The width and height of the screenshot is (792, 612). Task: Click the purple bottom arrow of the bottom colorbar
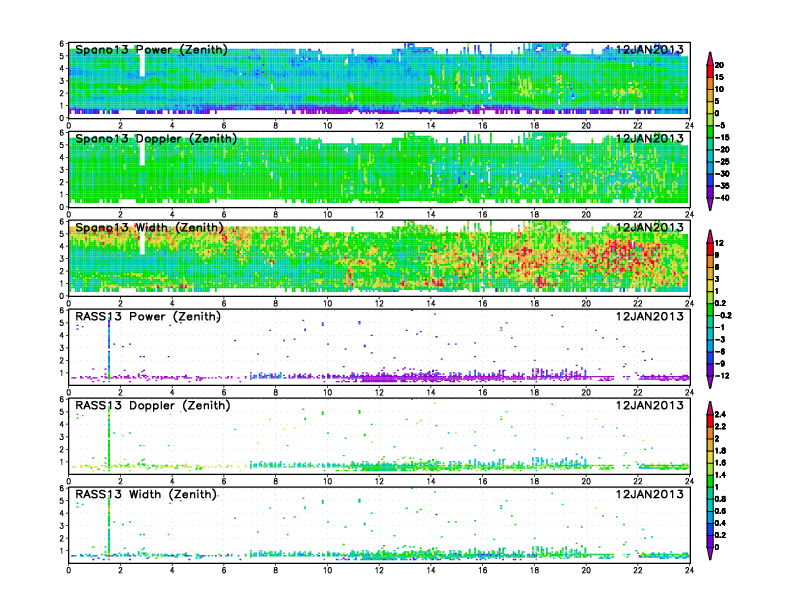coord(710,553)
